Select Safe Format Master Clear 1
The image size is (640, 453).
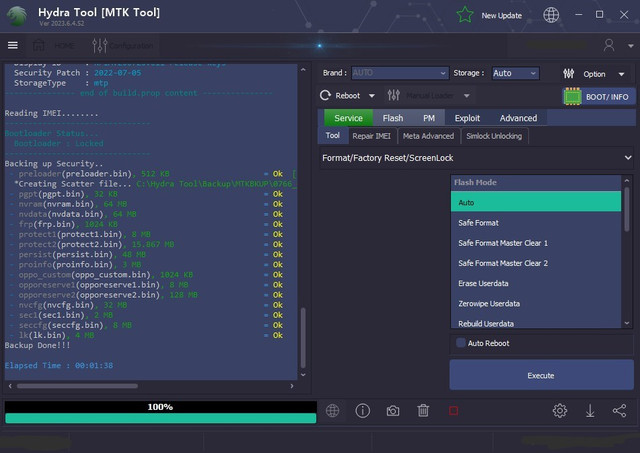(x=536, y=243)
